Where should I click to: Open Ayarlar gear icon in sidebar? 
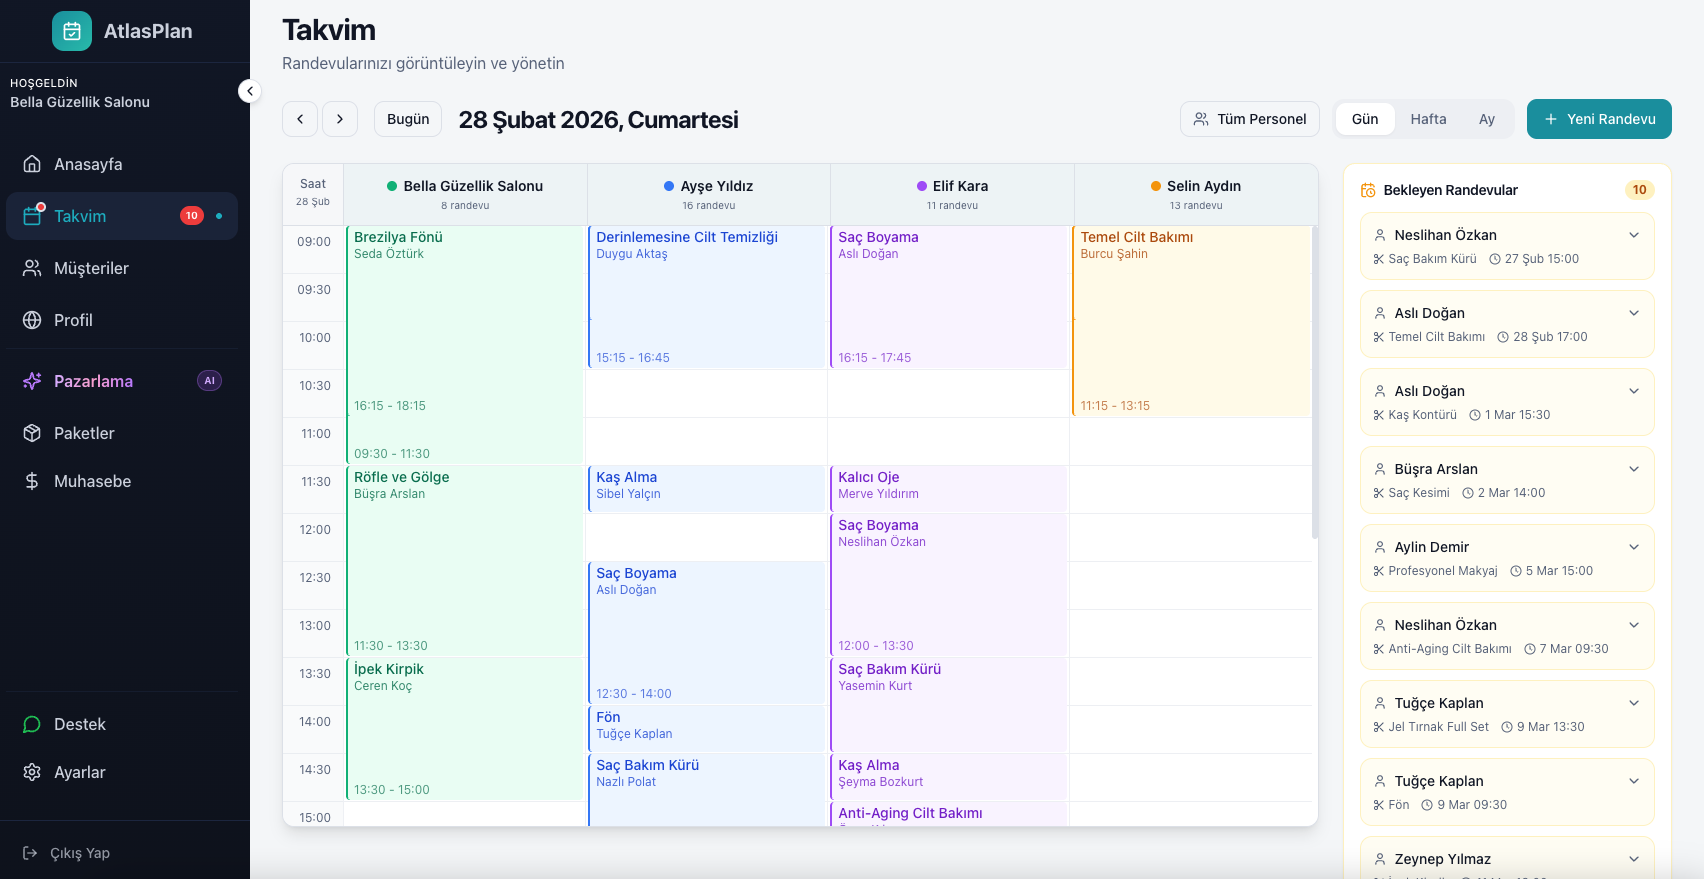pos(32,772)
